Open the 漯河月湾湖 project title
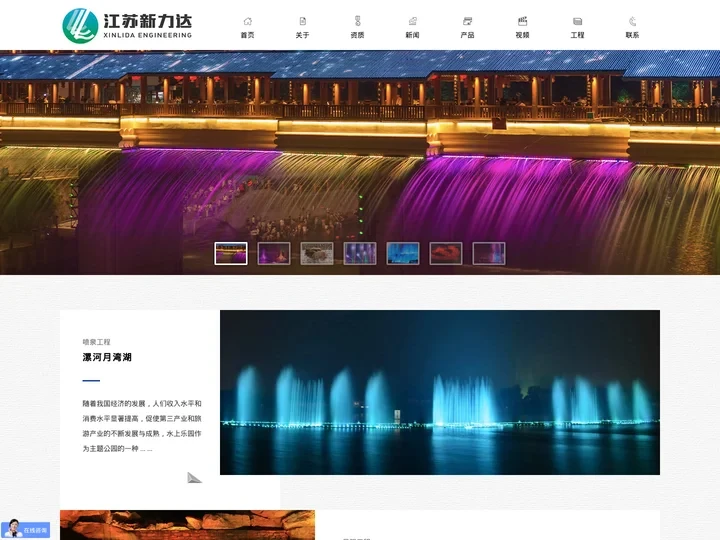The height and width of the screenshot is (540, 720). (107, 357)
